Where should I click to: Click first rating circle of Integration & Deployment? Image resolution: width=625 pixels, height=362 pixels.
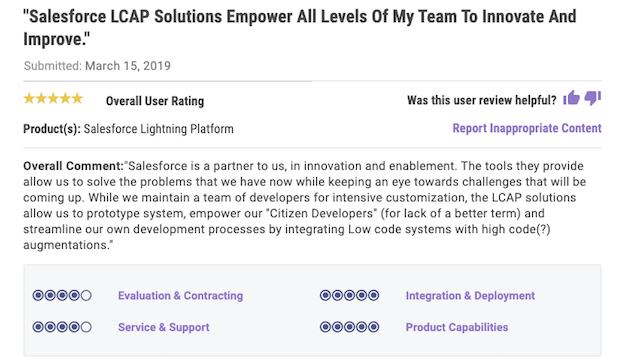coord(325,295)
